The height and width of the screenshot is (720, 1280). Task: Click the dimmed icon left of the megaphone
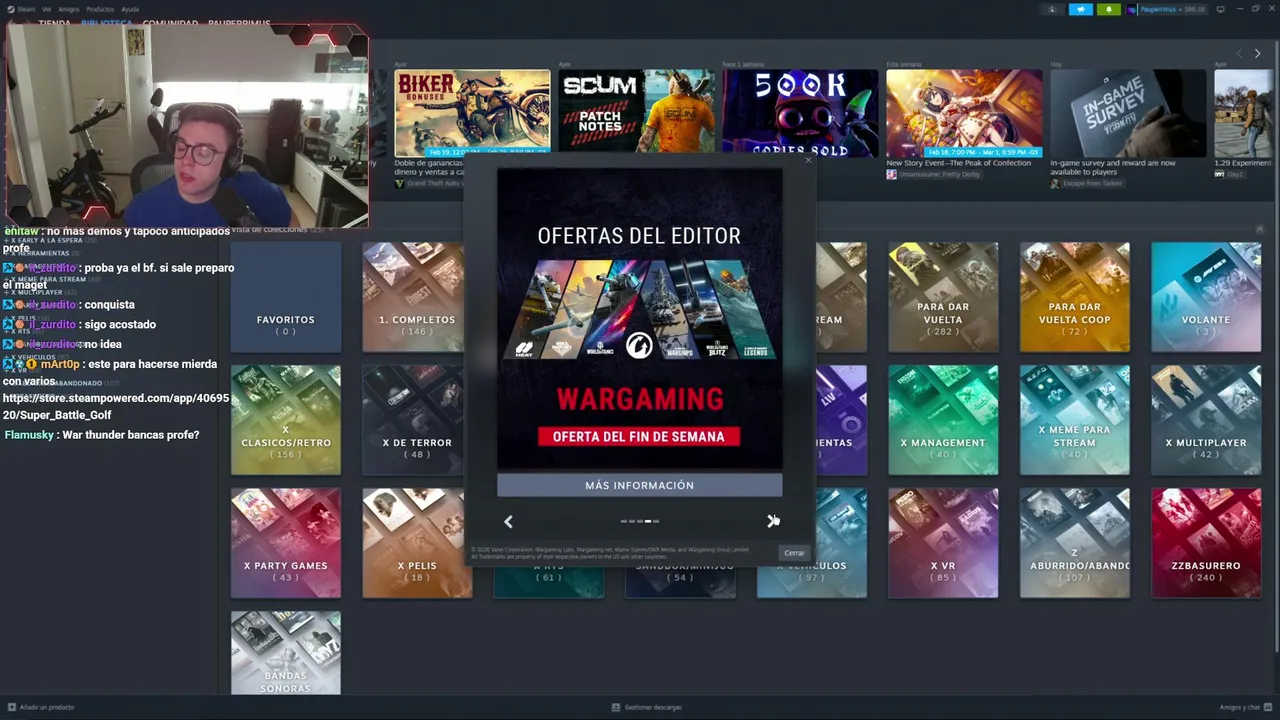coord(1052,9)
